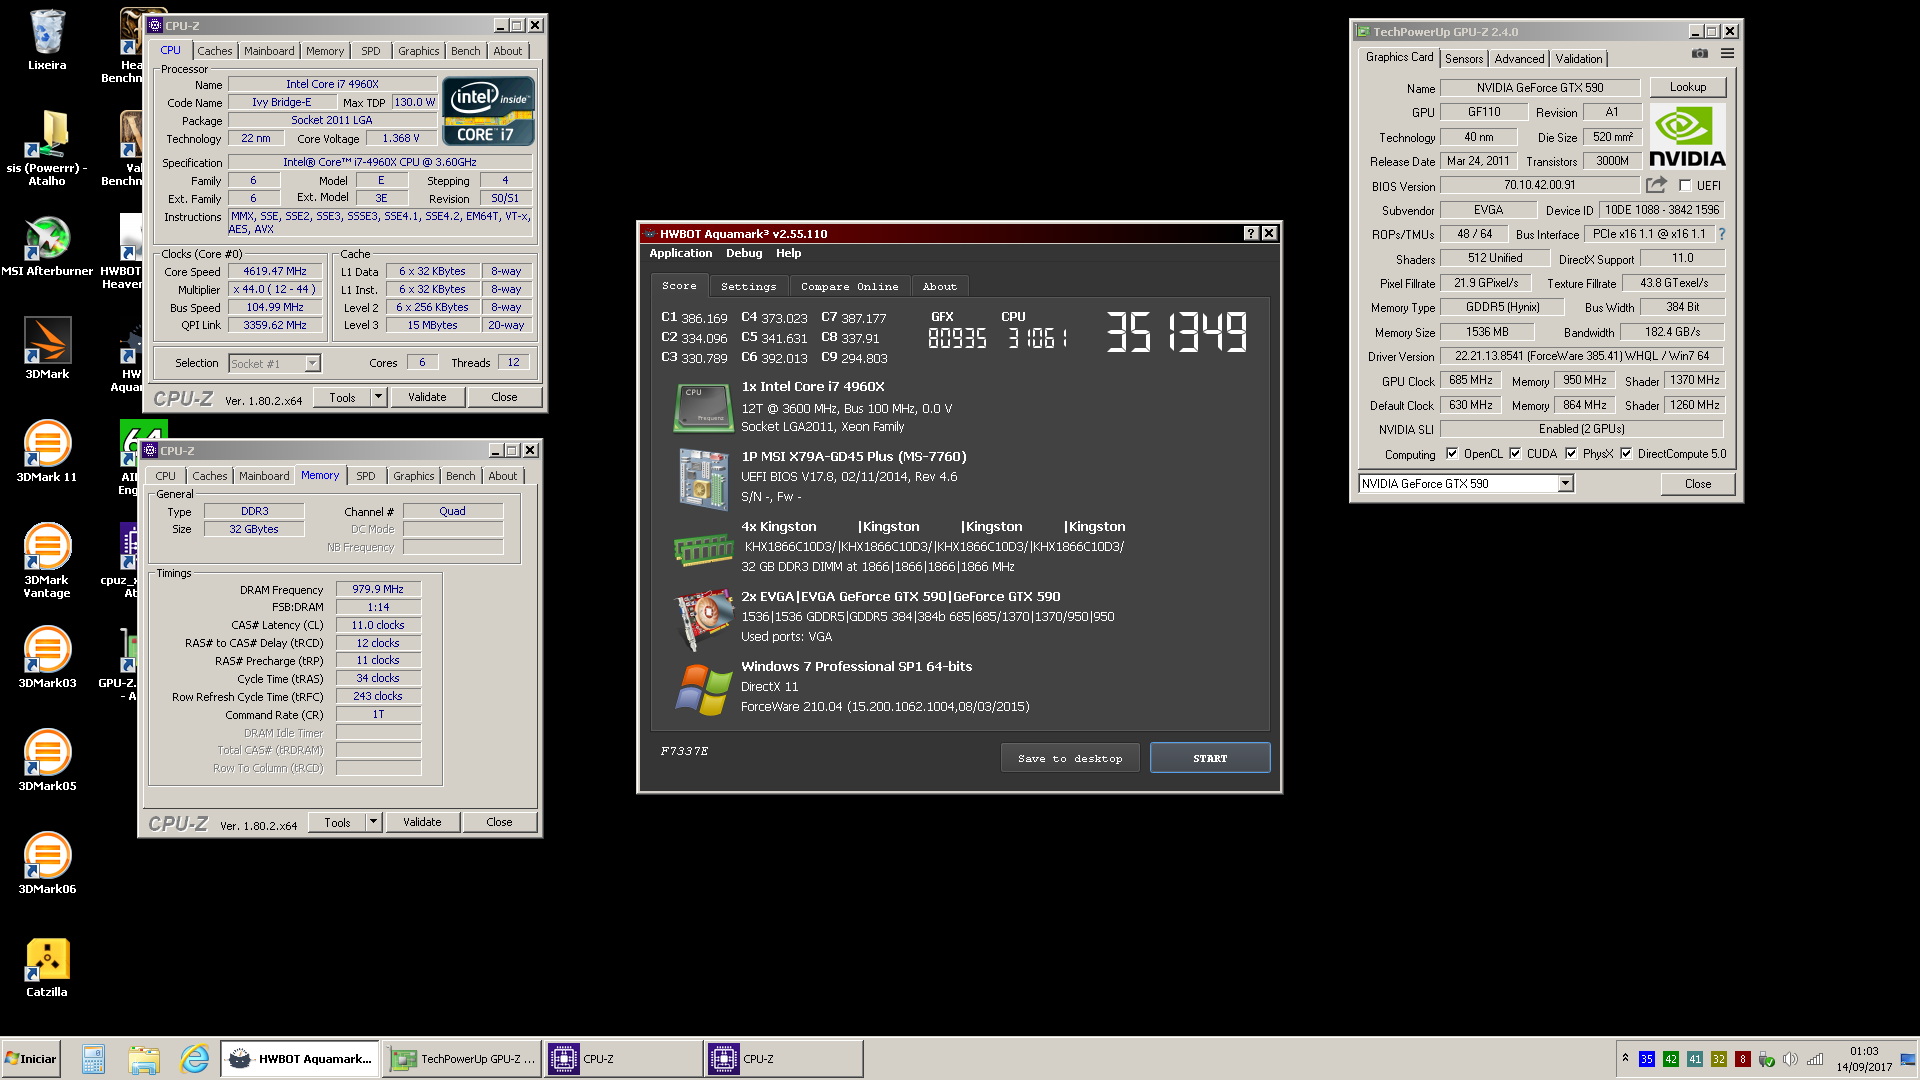Expand the Tools arrow in top CPU-Z window
1920x1080 pixels.
tap(378, 397)
